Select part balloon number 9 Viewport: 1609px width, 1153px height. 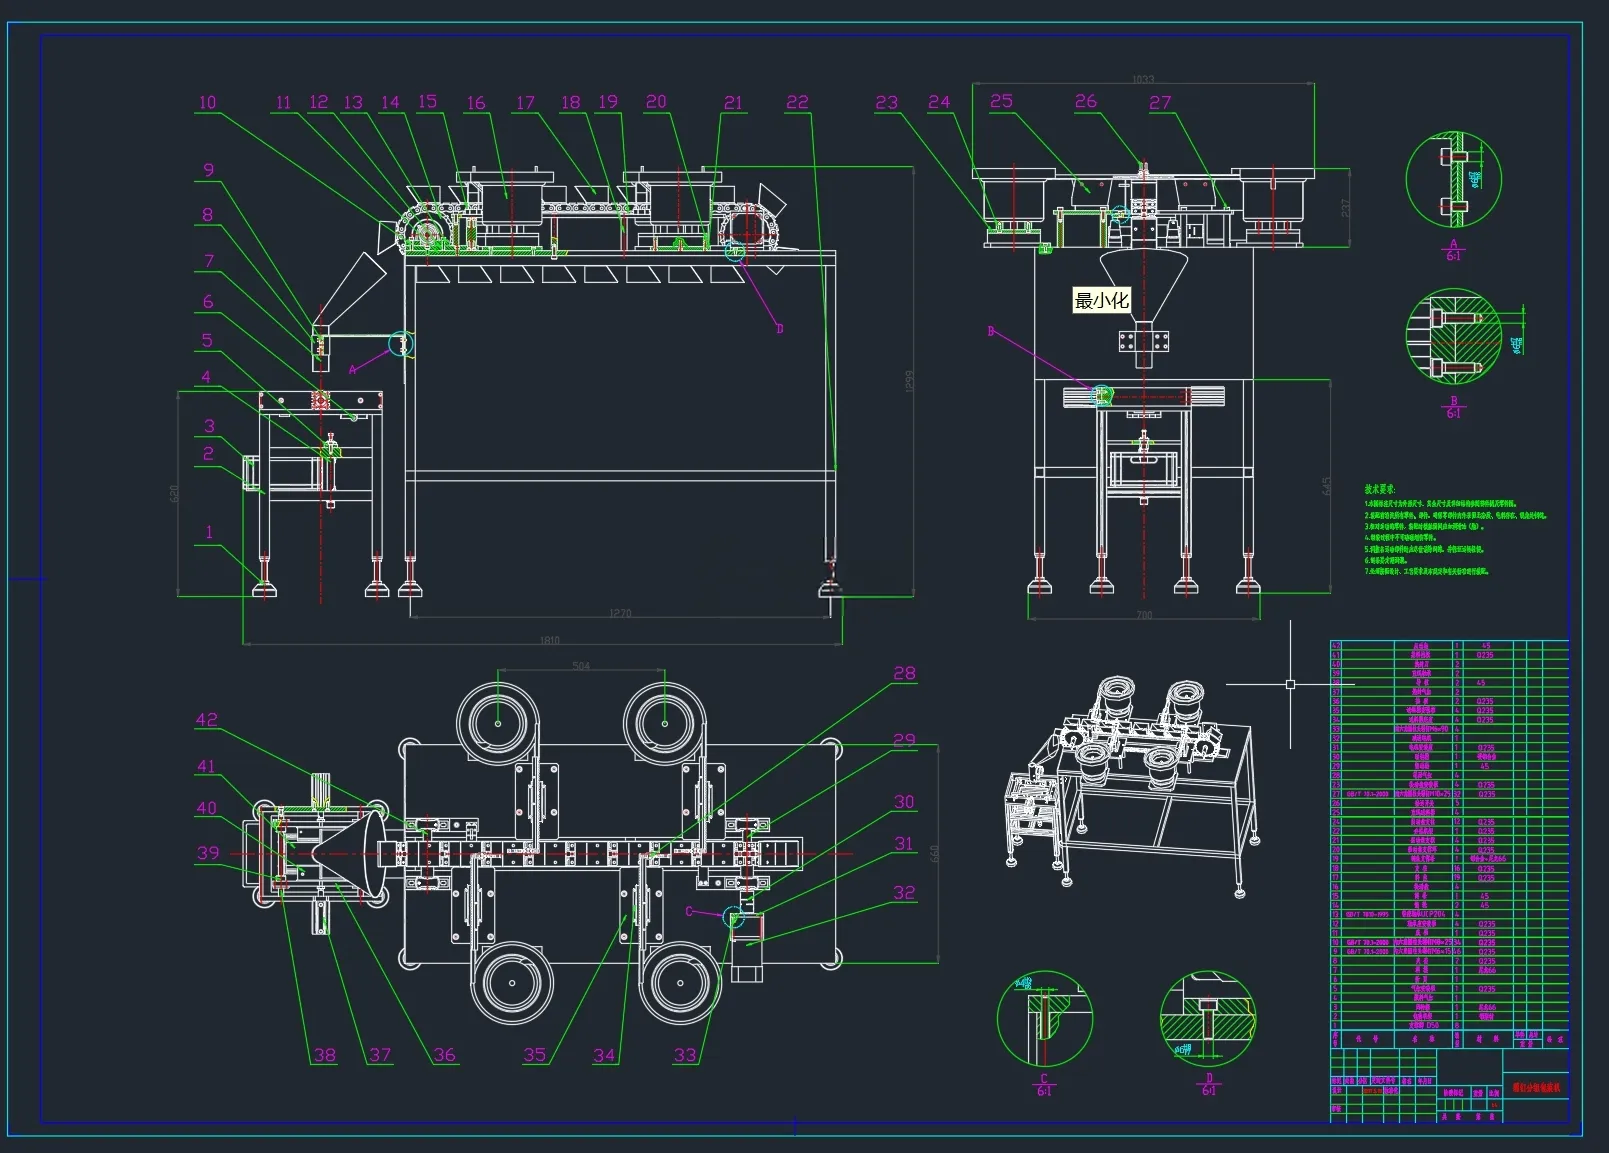click(x=208, y=170)
